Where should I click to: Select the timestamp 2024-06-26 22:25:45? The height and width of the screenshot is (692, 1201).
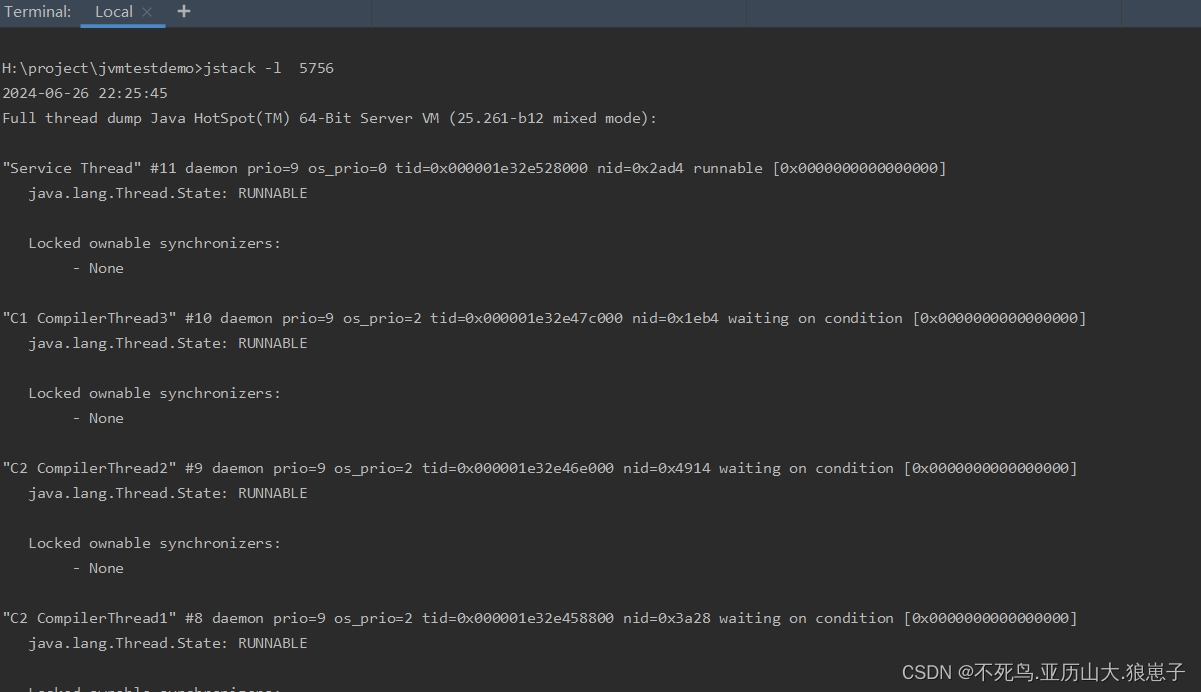click(x=84, y=93)
